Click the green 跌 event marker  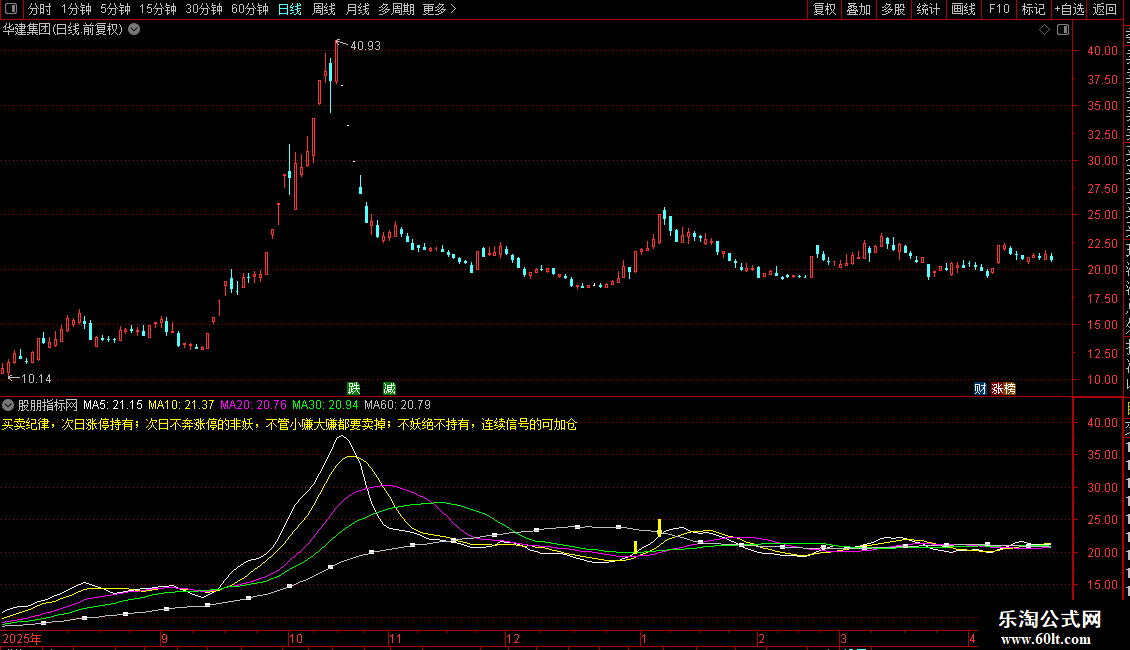click(353, 388)
